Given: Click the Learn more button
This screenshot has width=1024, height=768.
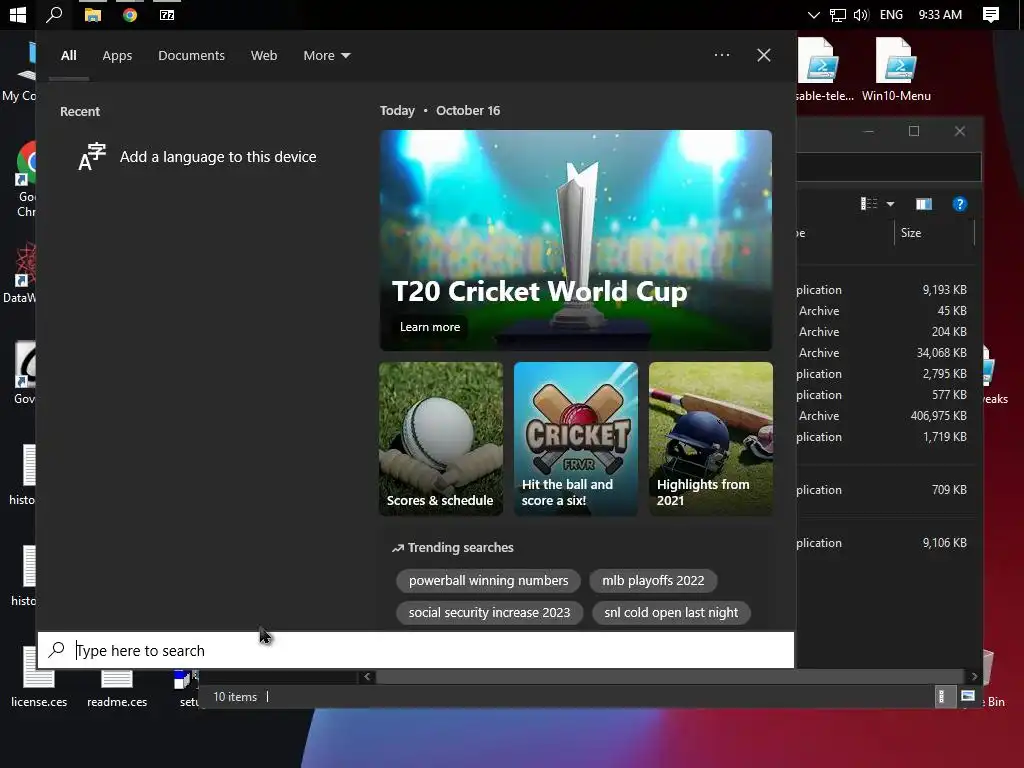Looking at the screenshot, I should [430, 327].
